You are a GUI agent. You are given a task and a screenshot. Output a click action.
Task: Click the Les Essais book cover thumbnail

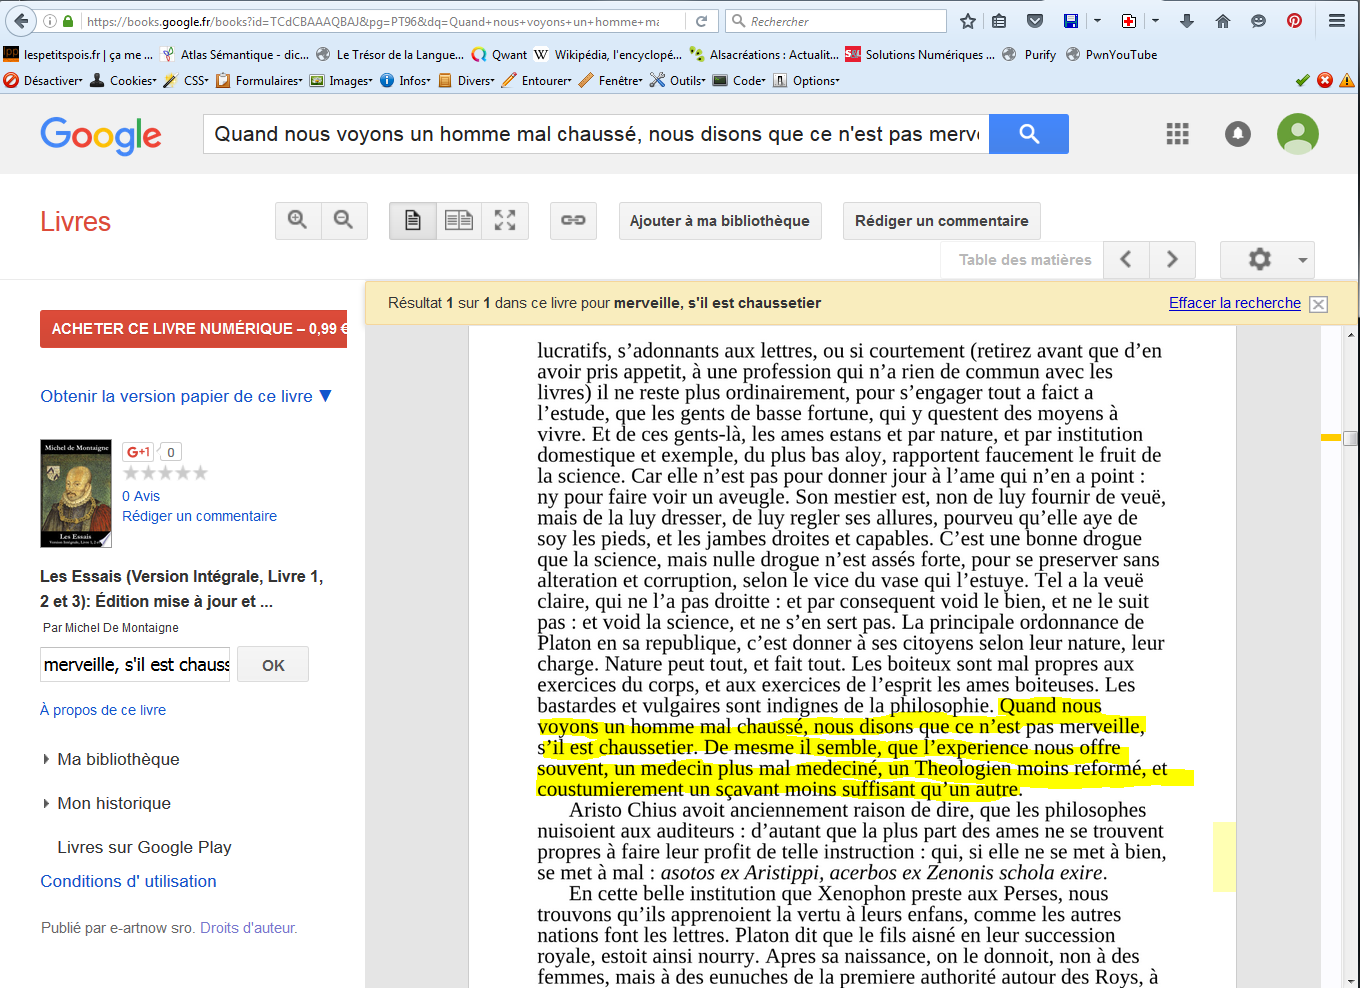tap(76, 494)
